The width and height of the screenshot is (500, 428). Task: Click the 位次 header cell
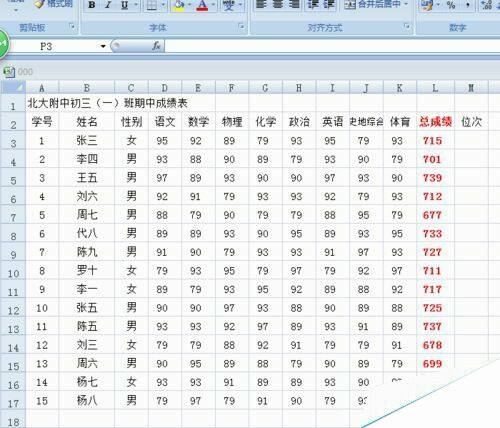471,122
